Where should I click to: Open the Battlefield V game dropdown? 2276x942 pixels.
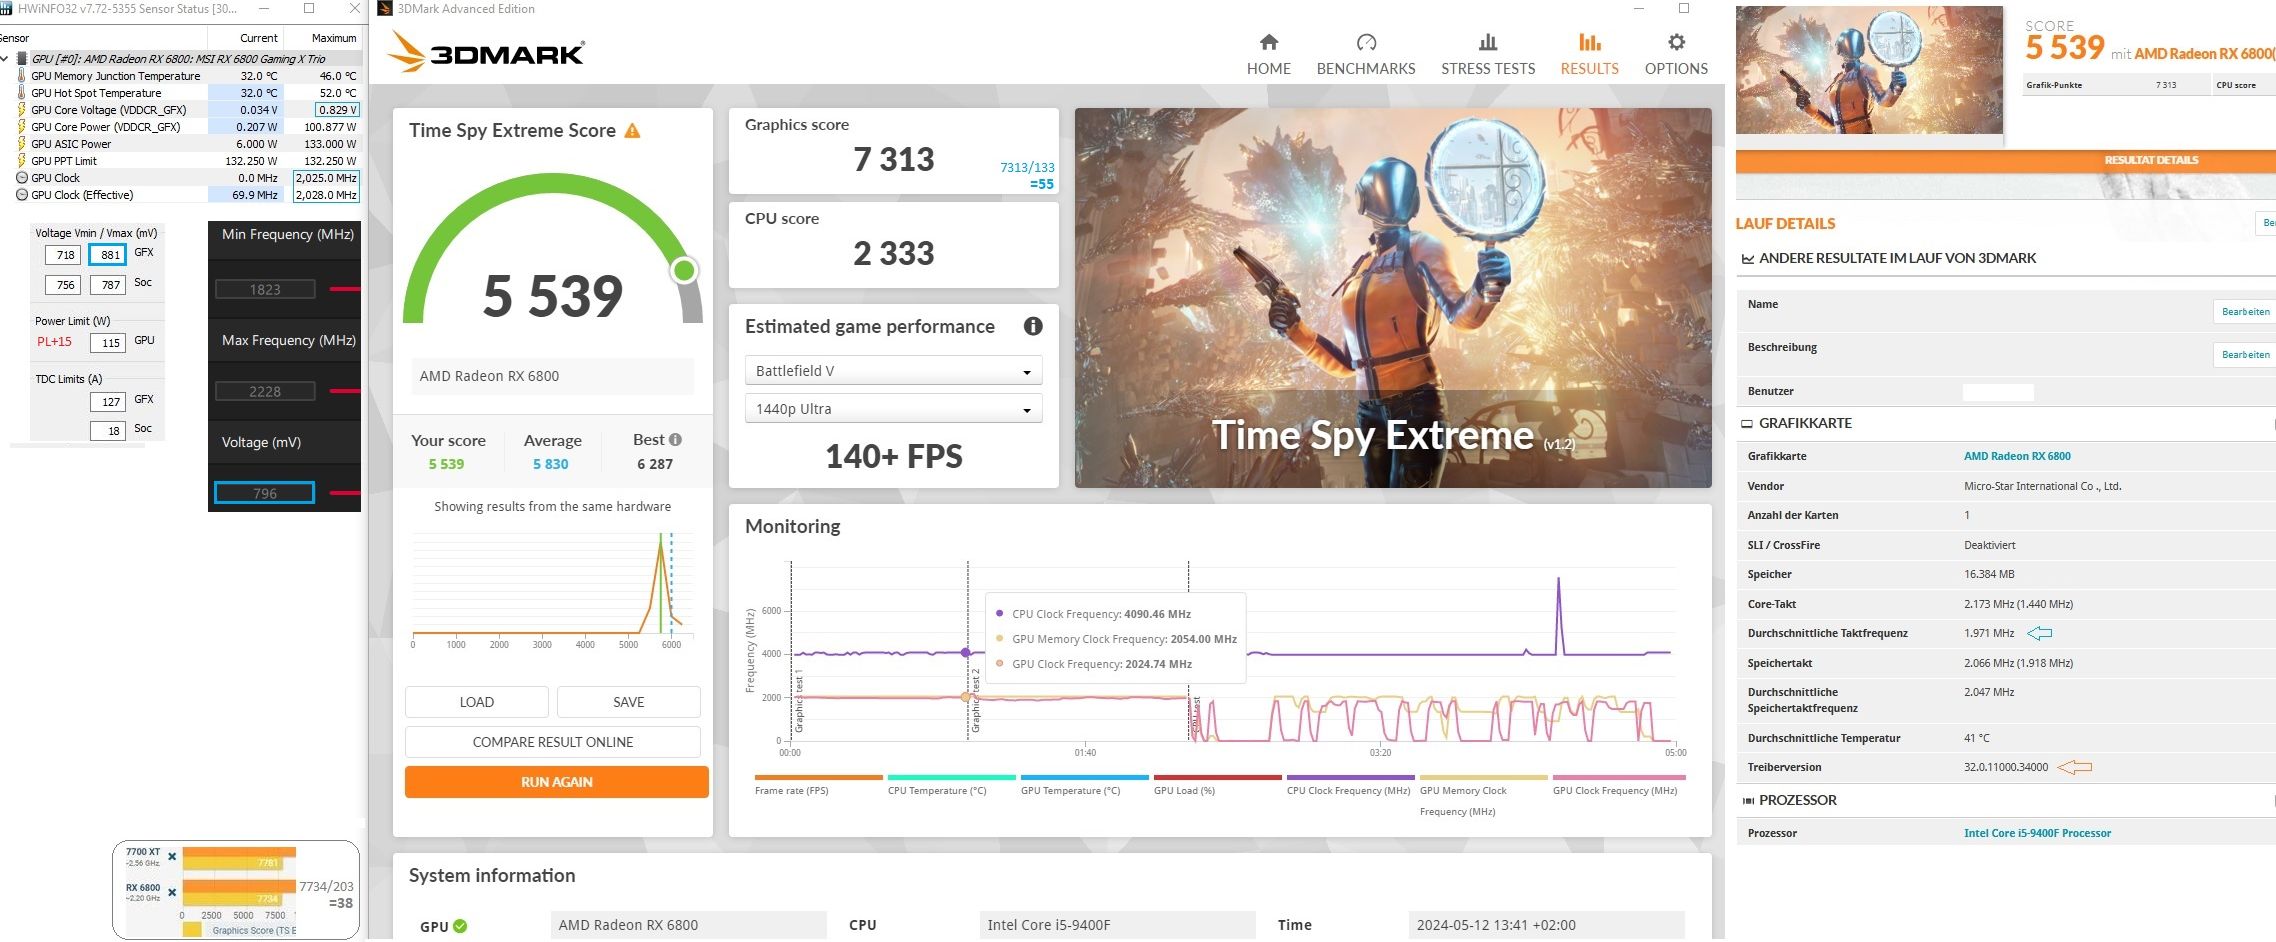[x=893, y=371]
